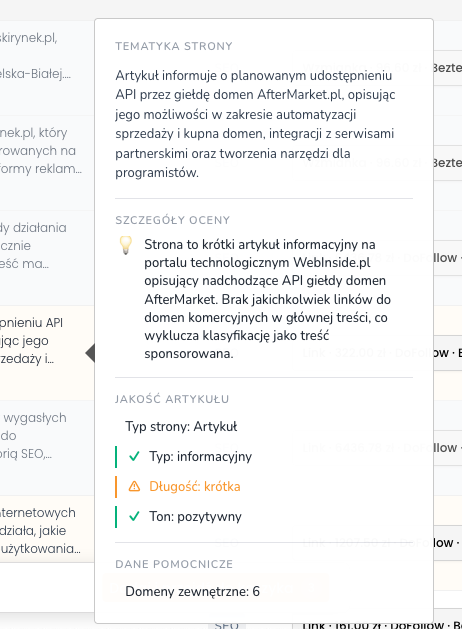Select text 'Domeny zewnętrzne: 6'
This screenshot has width=462, height=629.
(x=192, y=591)
